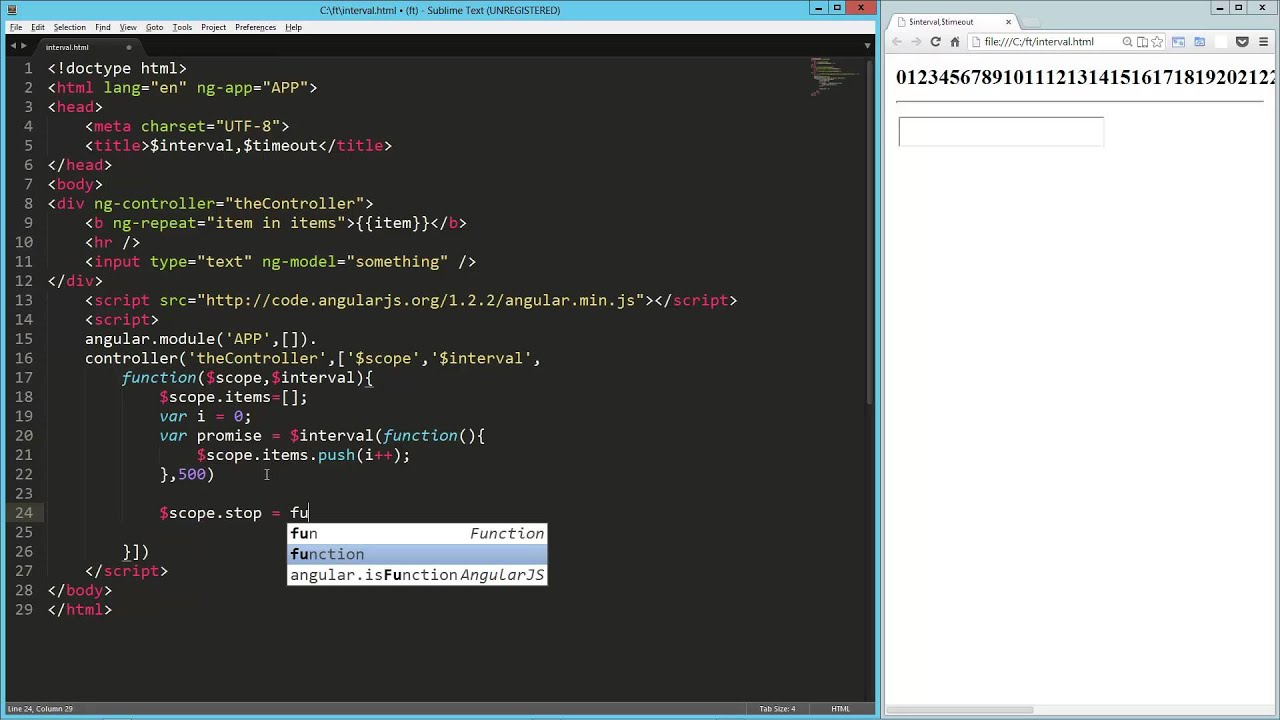Reload the Chrome page
Screen dimensions: 1280x720
coord(935,42)
